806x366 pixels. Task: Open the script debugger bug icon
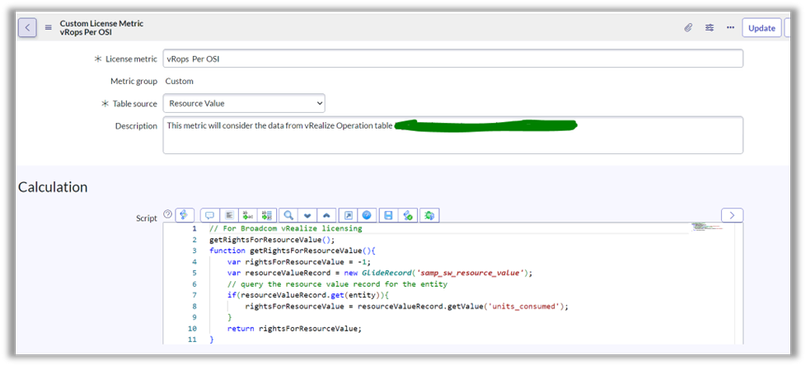click(429, 215)
